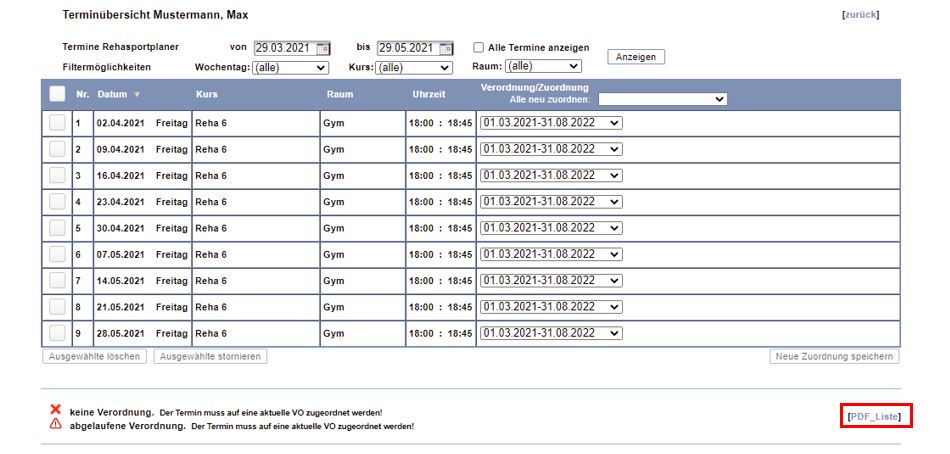950x454 pixels.
Task: Open the PDF_Liste link
Action: tap(874, 416)
